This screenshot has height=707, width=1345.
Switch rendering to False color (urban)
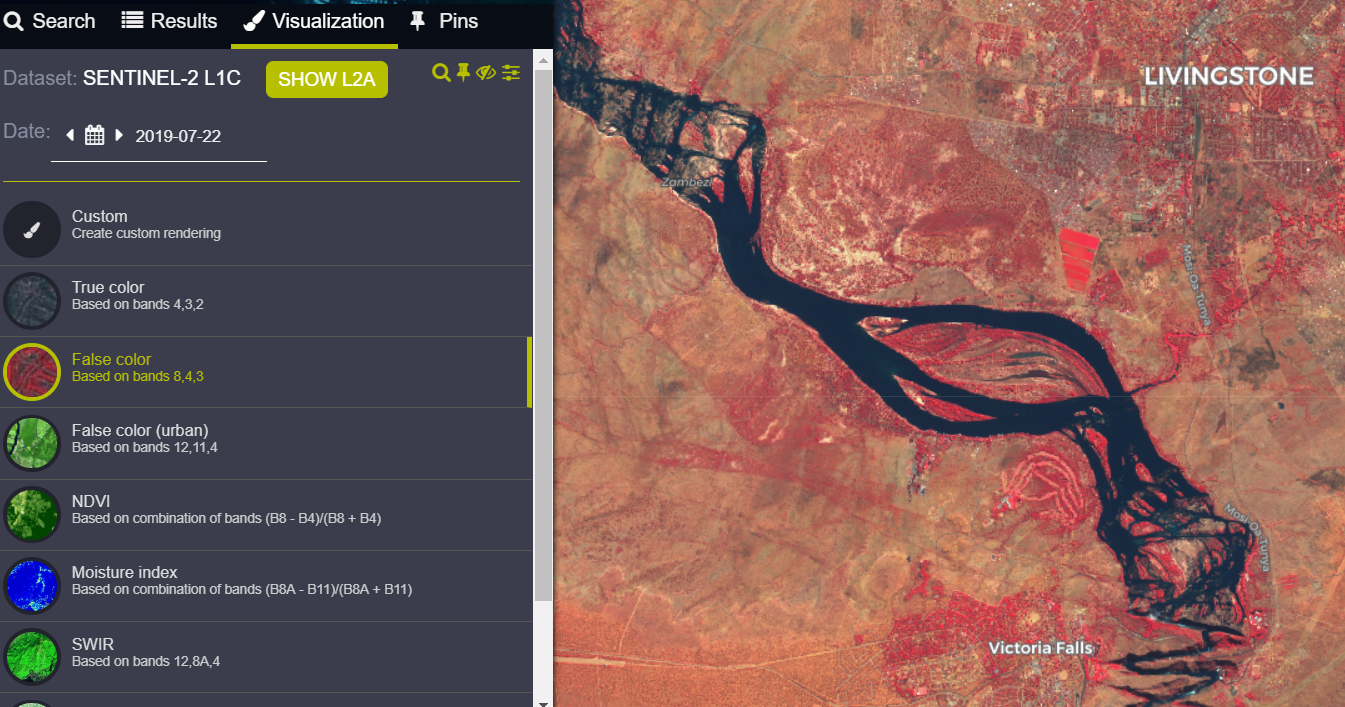click(32, 443)
